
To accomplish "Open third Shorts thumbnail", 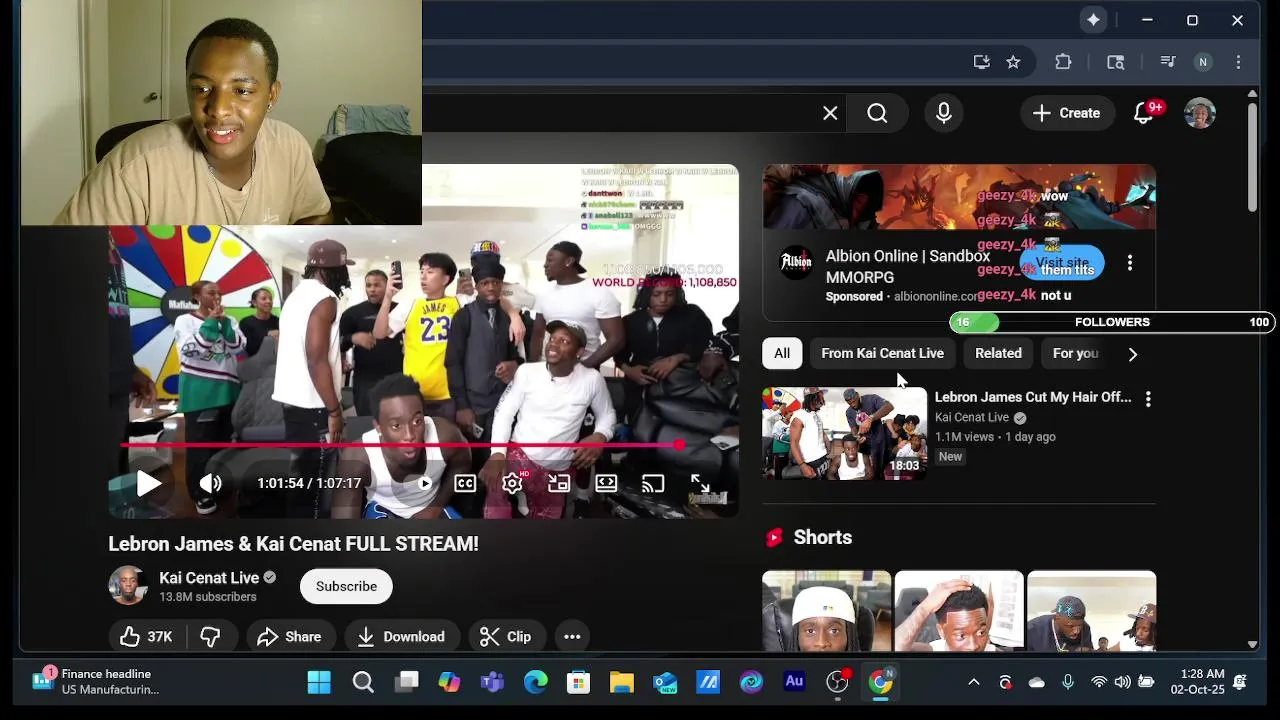I will (1092, 611).
